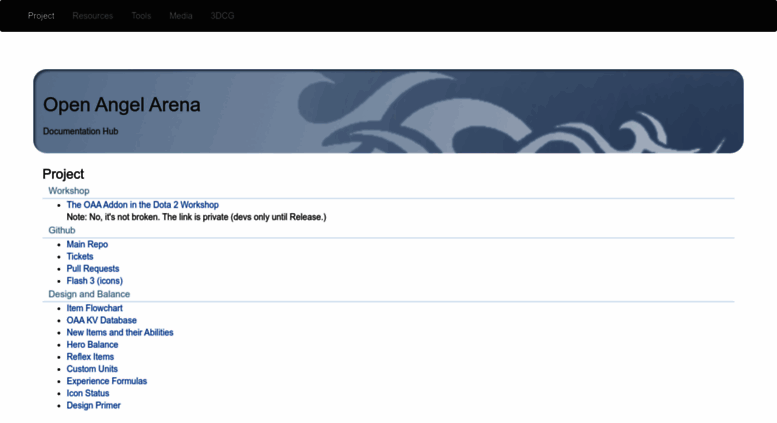Open the 3DCG navigation item
777x423 pixels.
(x=222, y=16)
